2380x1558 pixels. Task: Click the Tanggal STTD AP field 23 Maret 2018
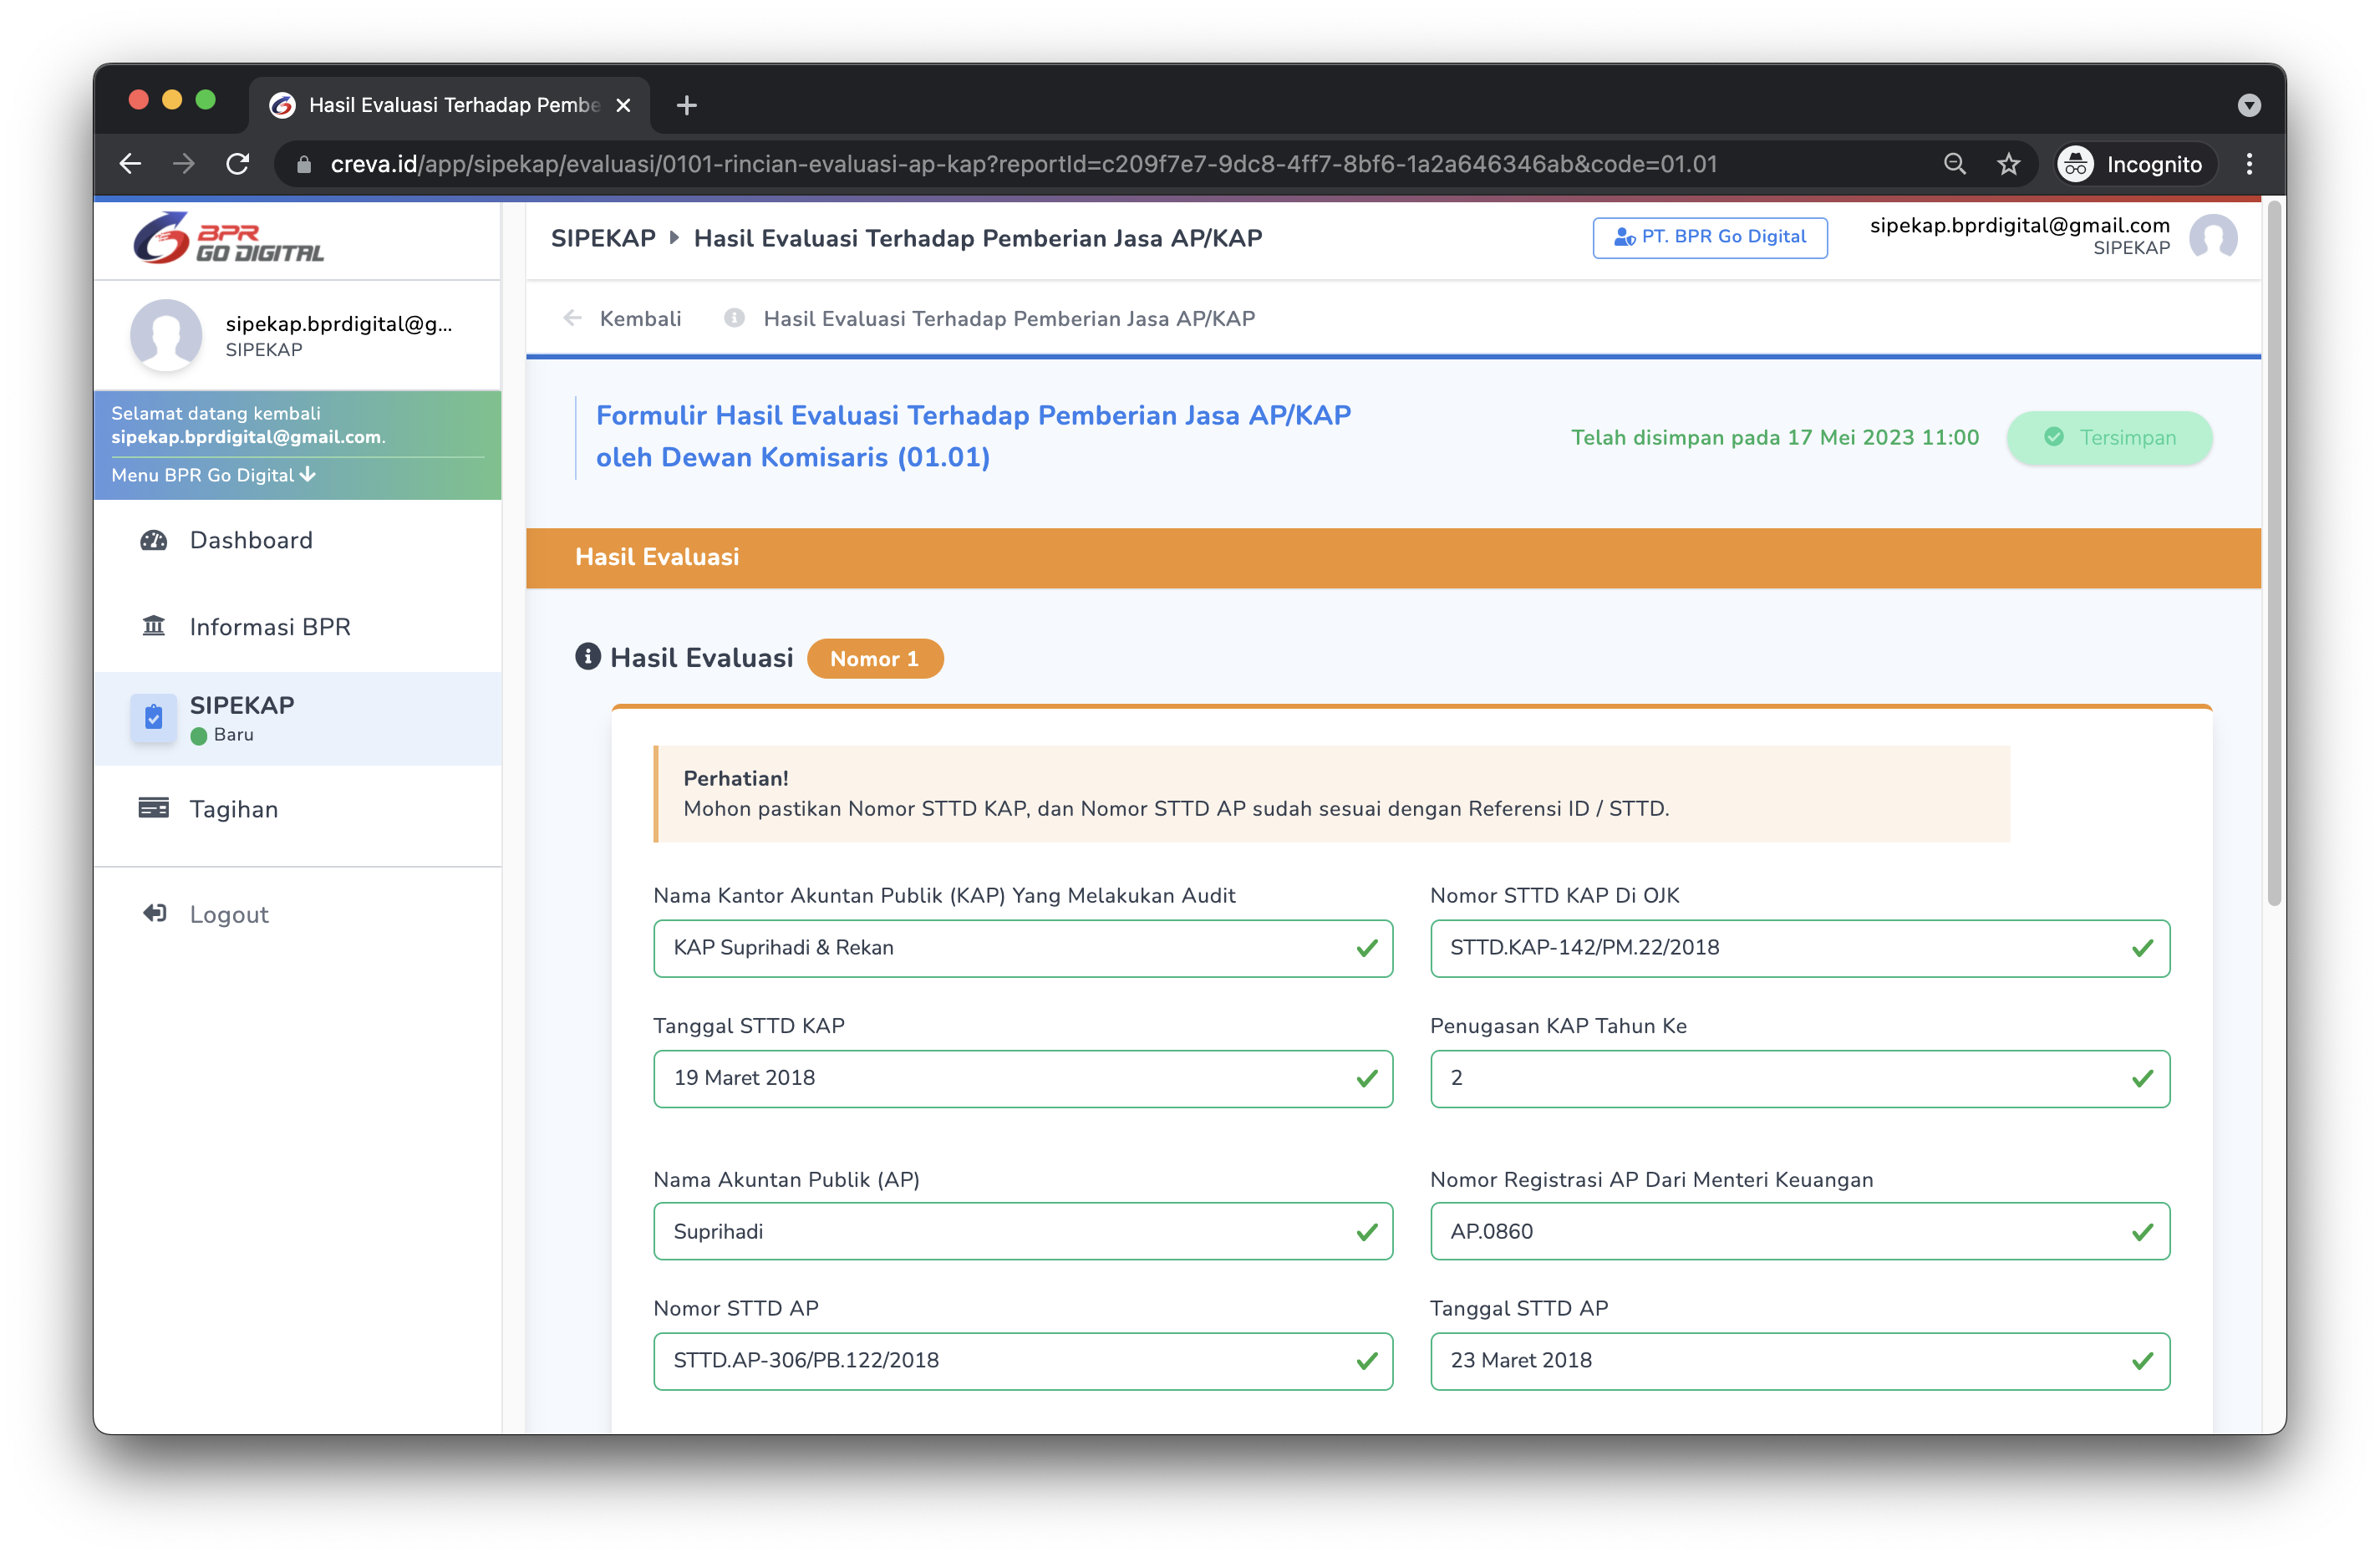point(1799,1360)
